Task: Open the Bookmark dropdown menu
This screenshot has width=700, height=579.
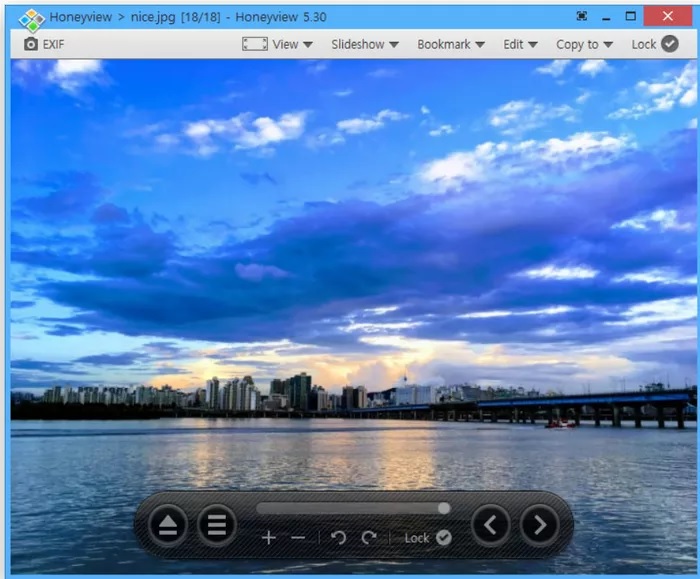Action: pyautogui.click(x=451, y=44)
